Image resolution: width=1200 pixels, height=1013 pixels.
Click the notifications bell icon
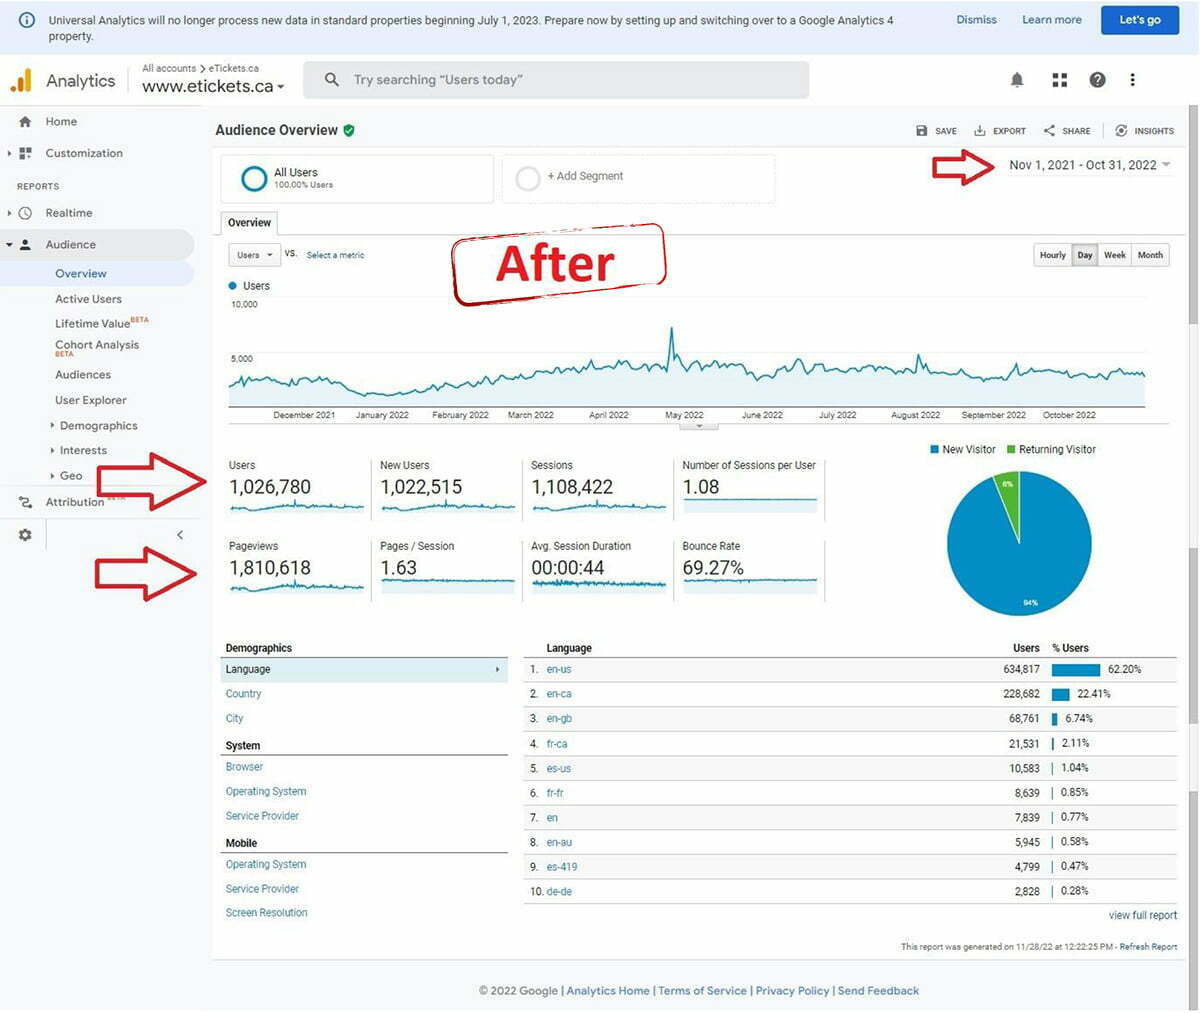[1017, 80]
